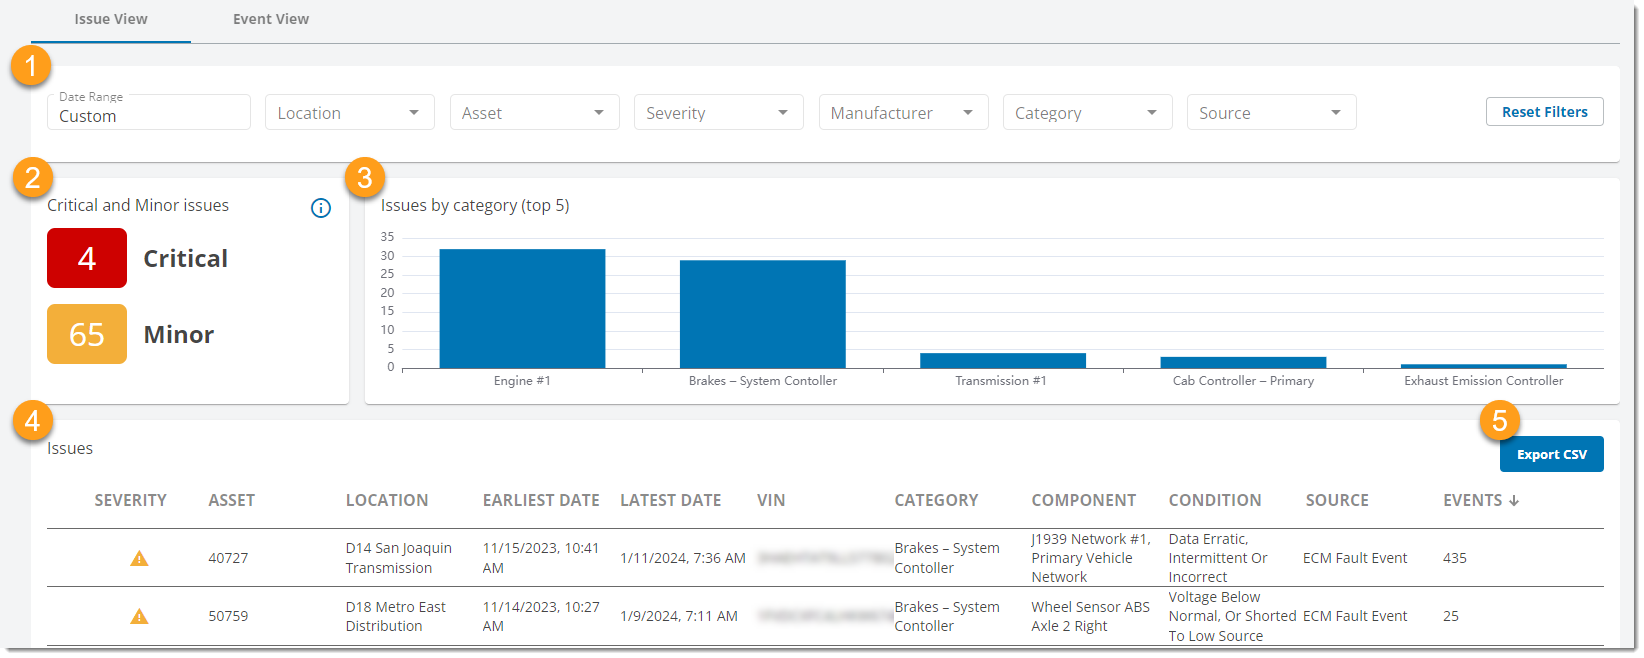Viewport: 1644px width, 658px height.
Task: Click latest date 1/11/2024, 7:36 AM
Action: coord(683,558)
